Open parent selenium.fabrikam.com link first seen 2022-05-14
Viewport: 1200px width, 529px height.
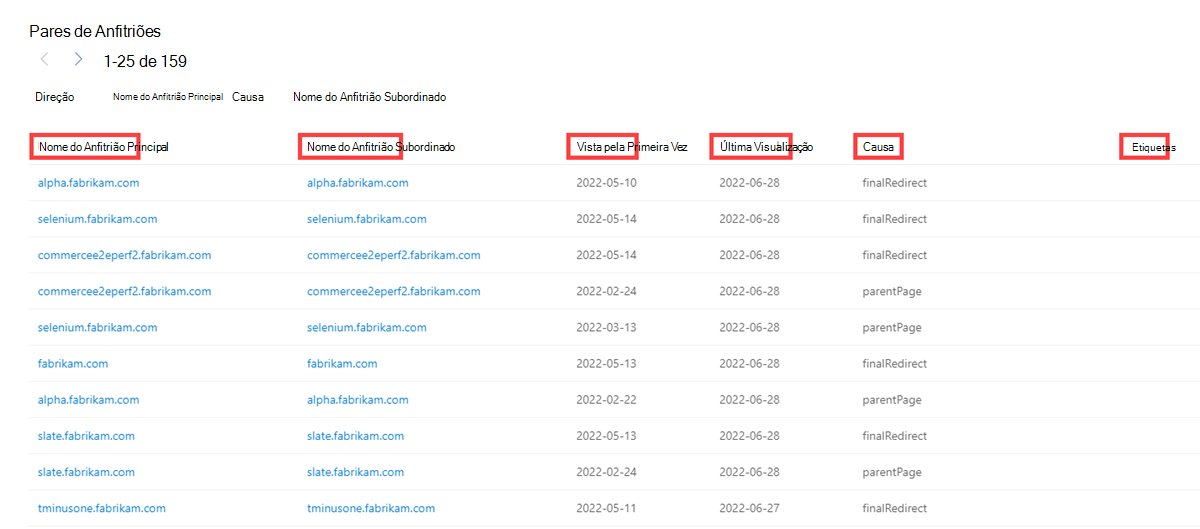click(x=97, y=219)
